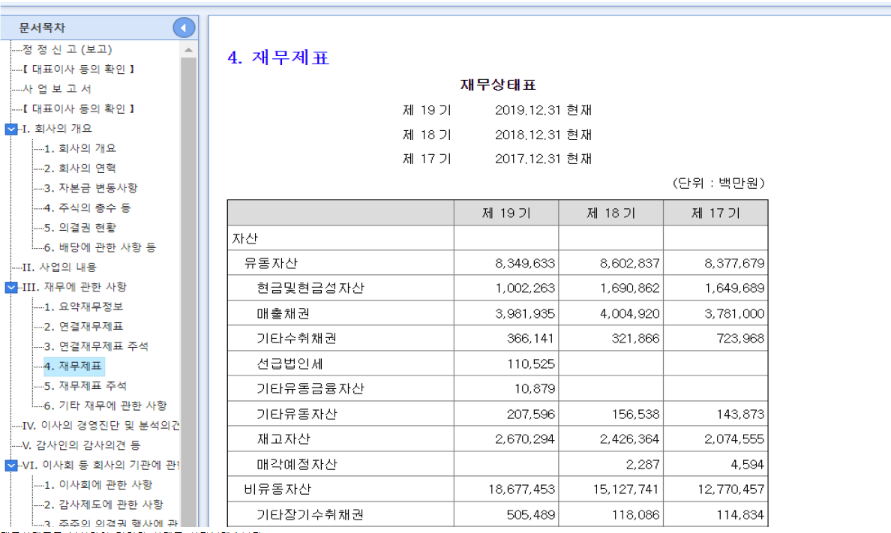Image resolution: width=891 pixels, height=533 pixels.
Task: Click the 재무상태표 table title
Action: [x=498, y=85]
